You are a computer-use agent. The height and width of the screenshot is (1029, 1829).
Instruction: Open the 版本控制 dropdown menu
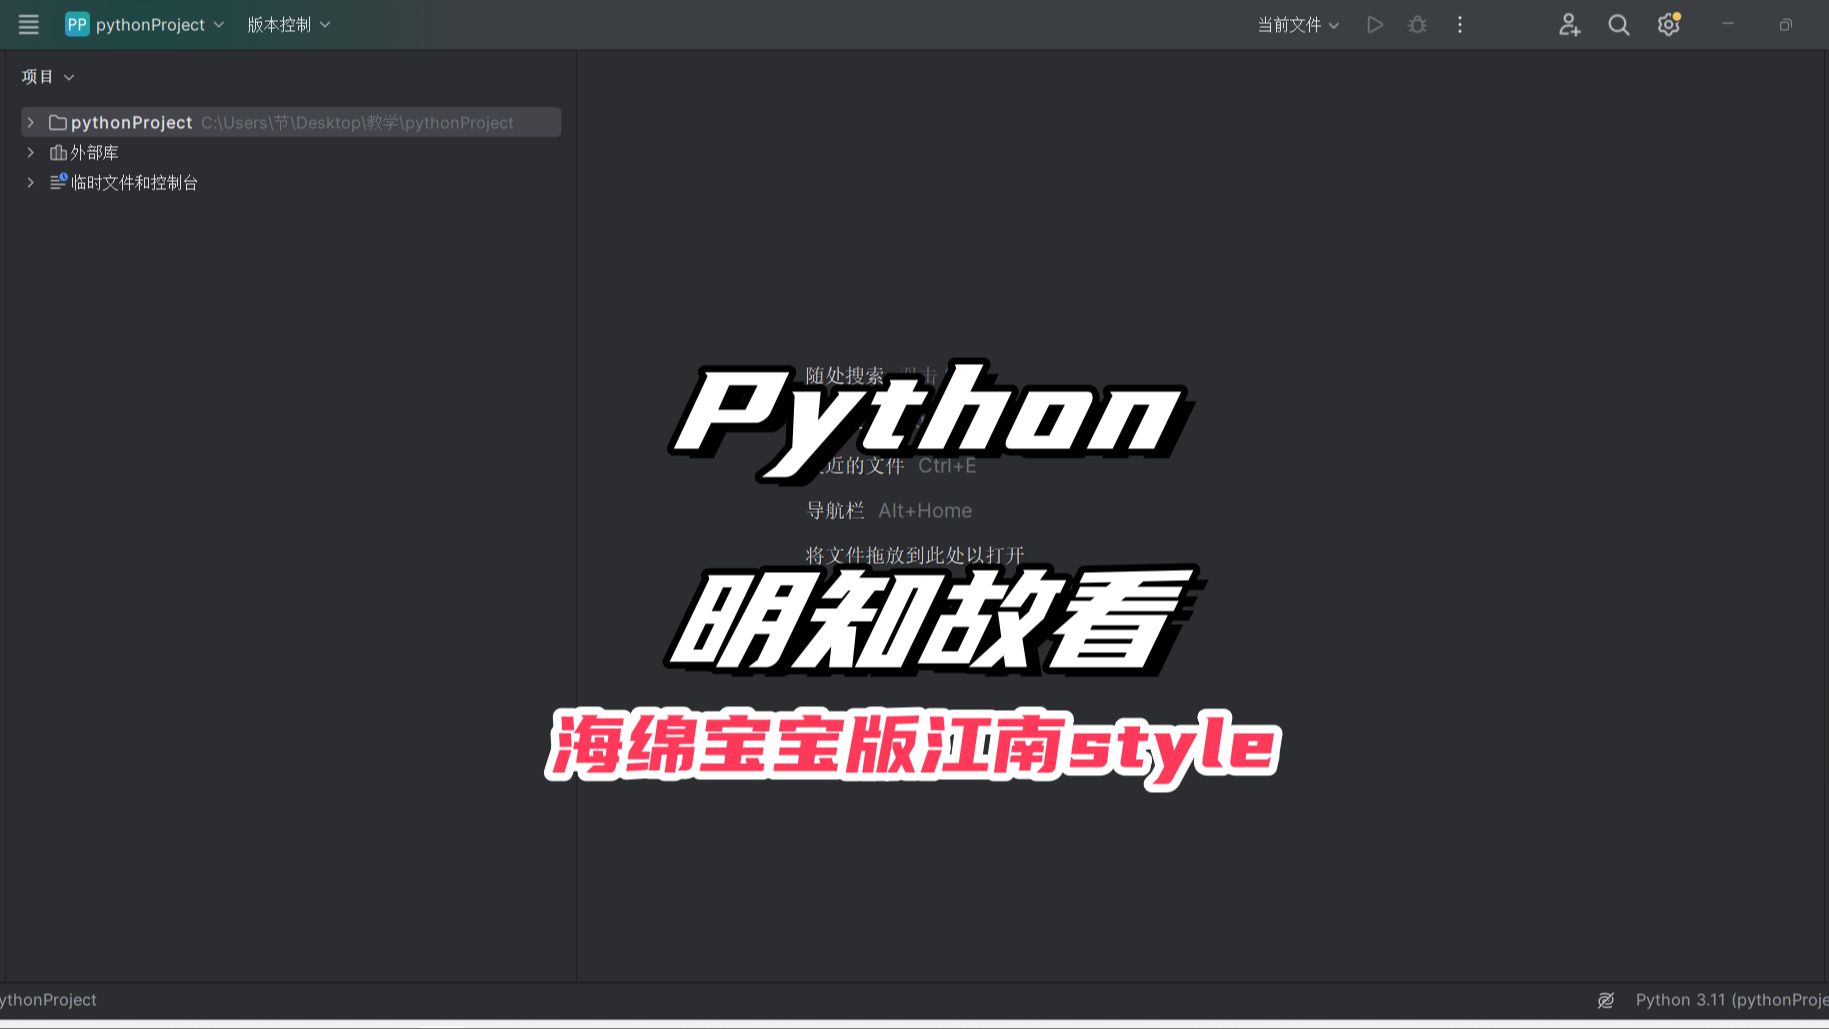(x=288, y=25)
